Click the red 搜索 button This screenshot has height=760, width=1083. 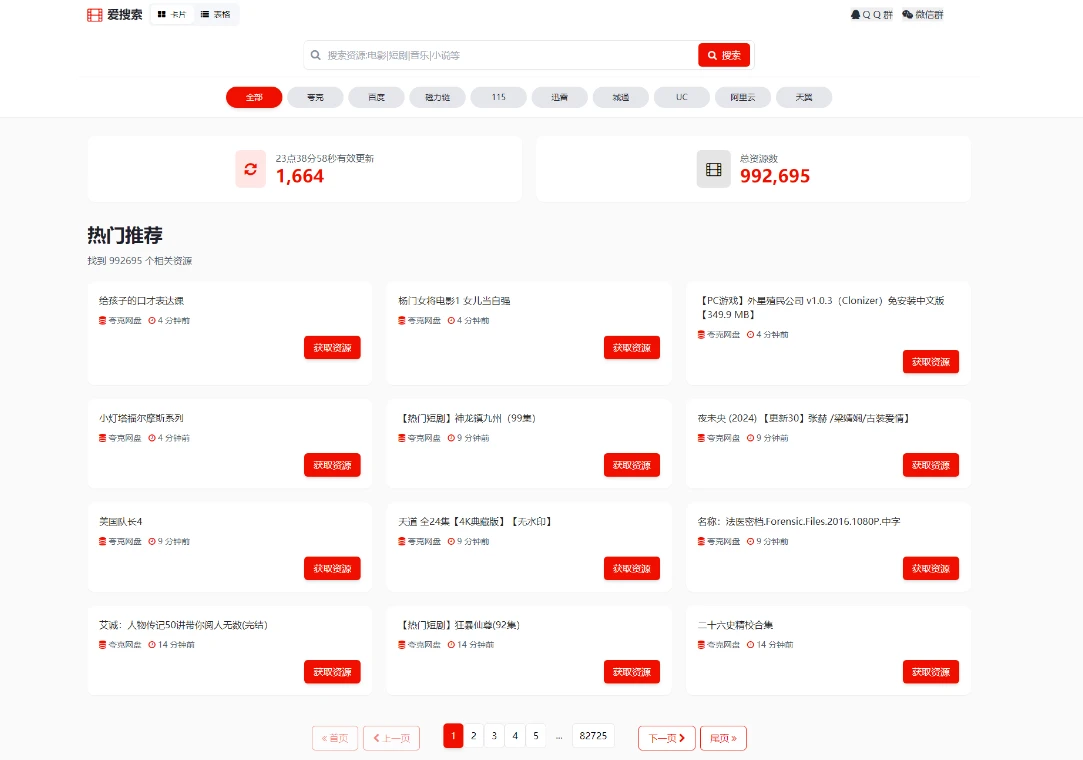[x=724, y=55]
